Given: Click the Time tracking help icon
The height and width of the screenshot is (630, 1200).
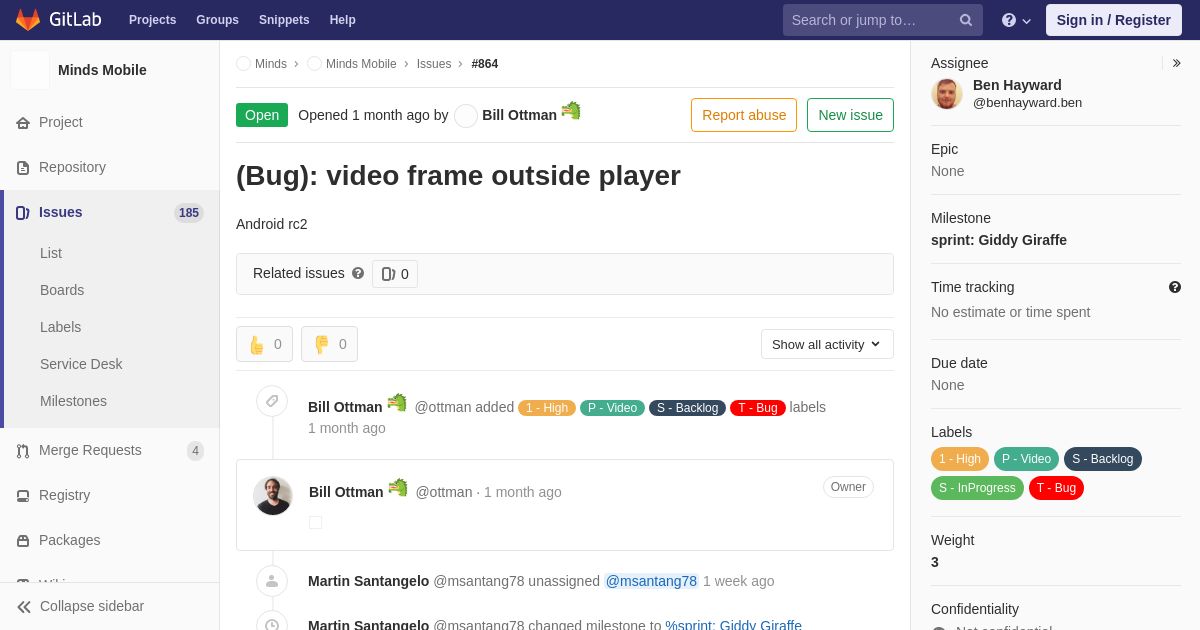Looking at the screenshot, I should (1175, 287).
